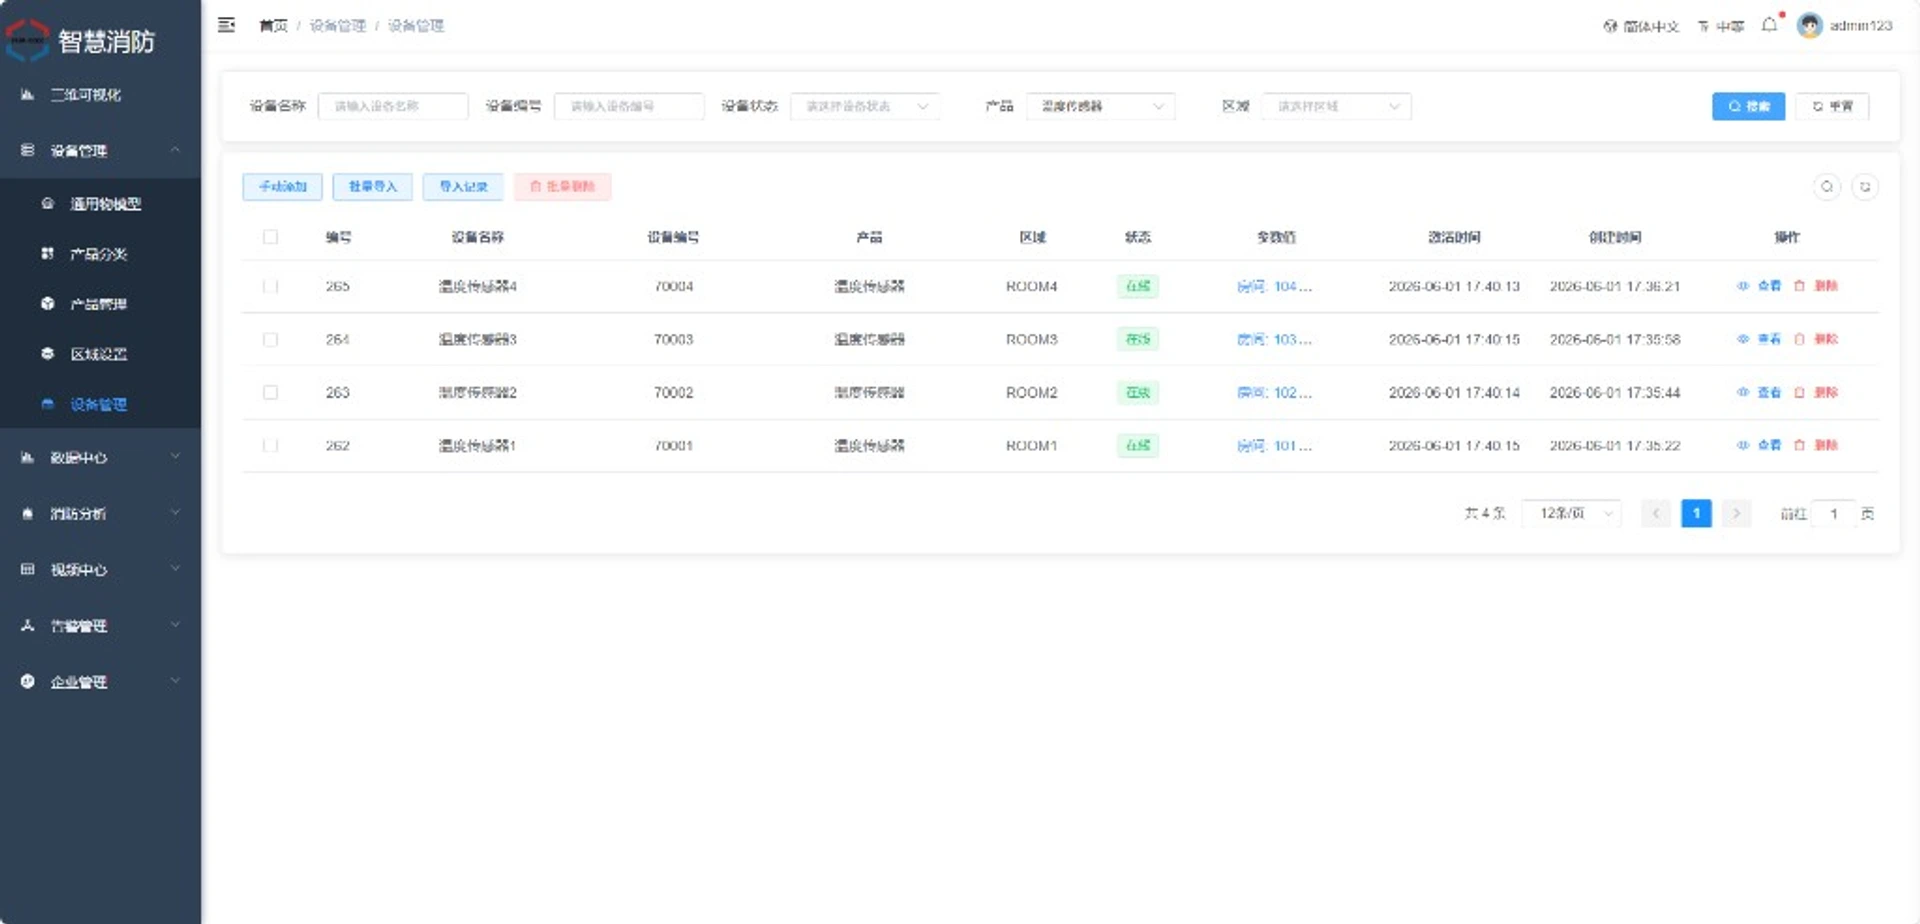The width and height of the screenshot is (1920, 924).
Task: Open the 房间: 104… parameter link
Action: pos(1275,286)
